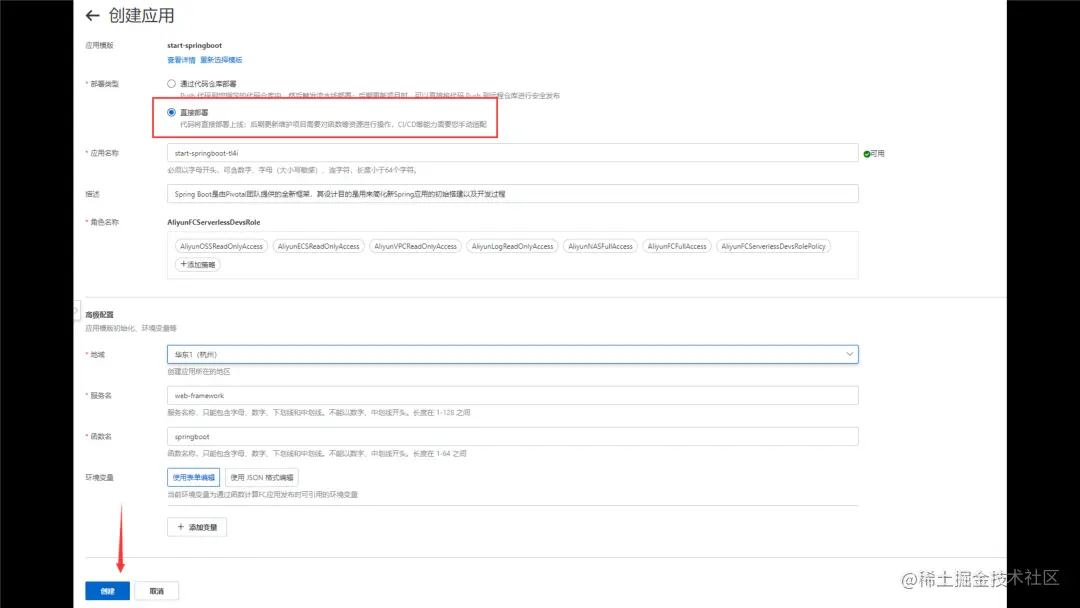Select the AliyunVPCReadOnlyAccess policy tag
The height and width of the screenshot is (608, 1080).
[x=415, y=246]
